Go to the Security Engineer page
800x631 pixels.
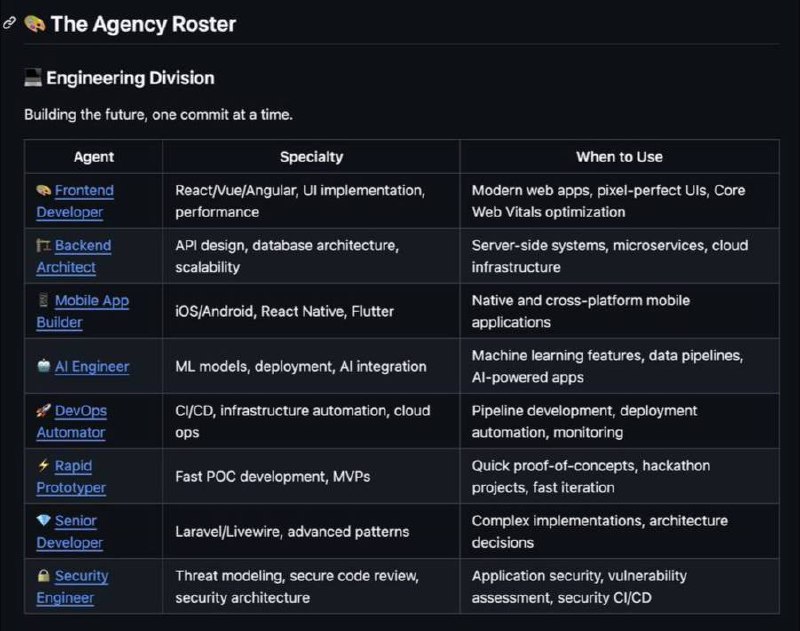pos(81,576)
